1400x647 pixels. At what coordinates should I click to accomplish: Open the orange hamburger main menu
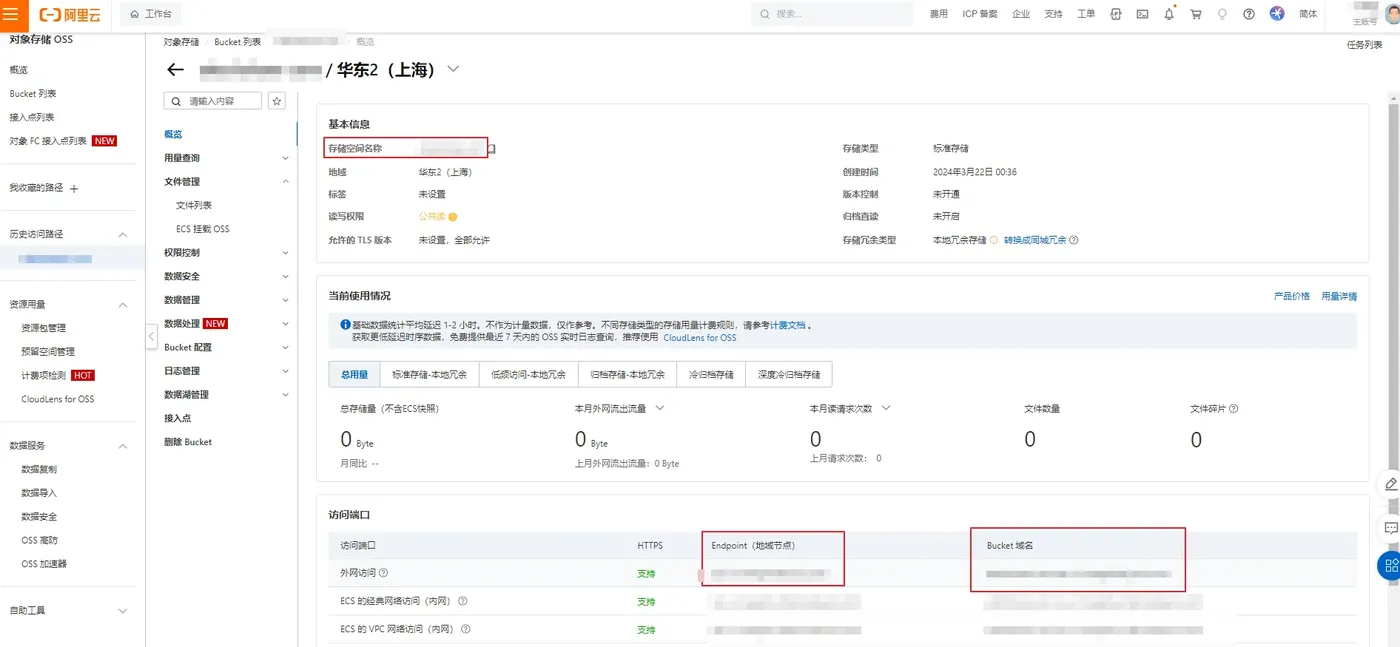(11, 14)
